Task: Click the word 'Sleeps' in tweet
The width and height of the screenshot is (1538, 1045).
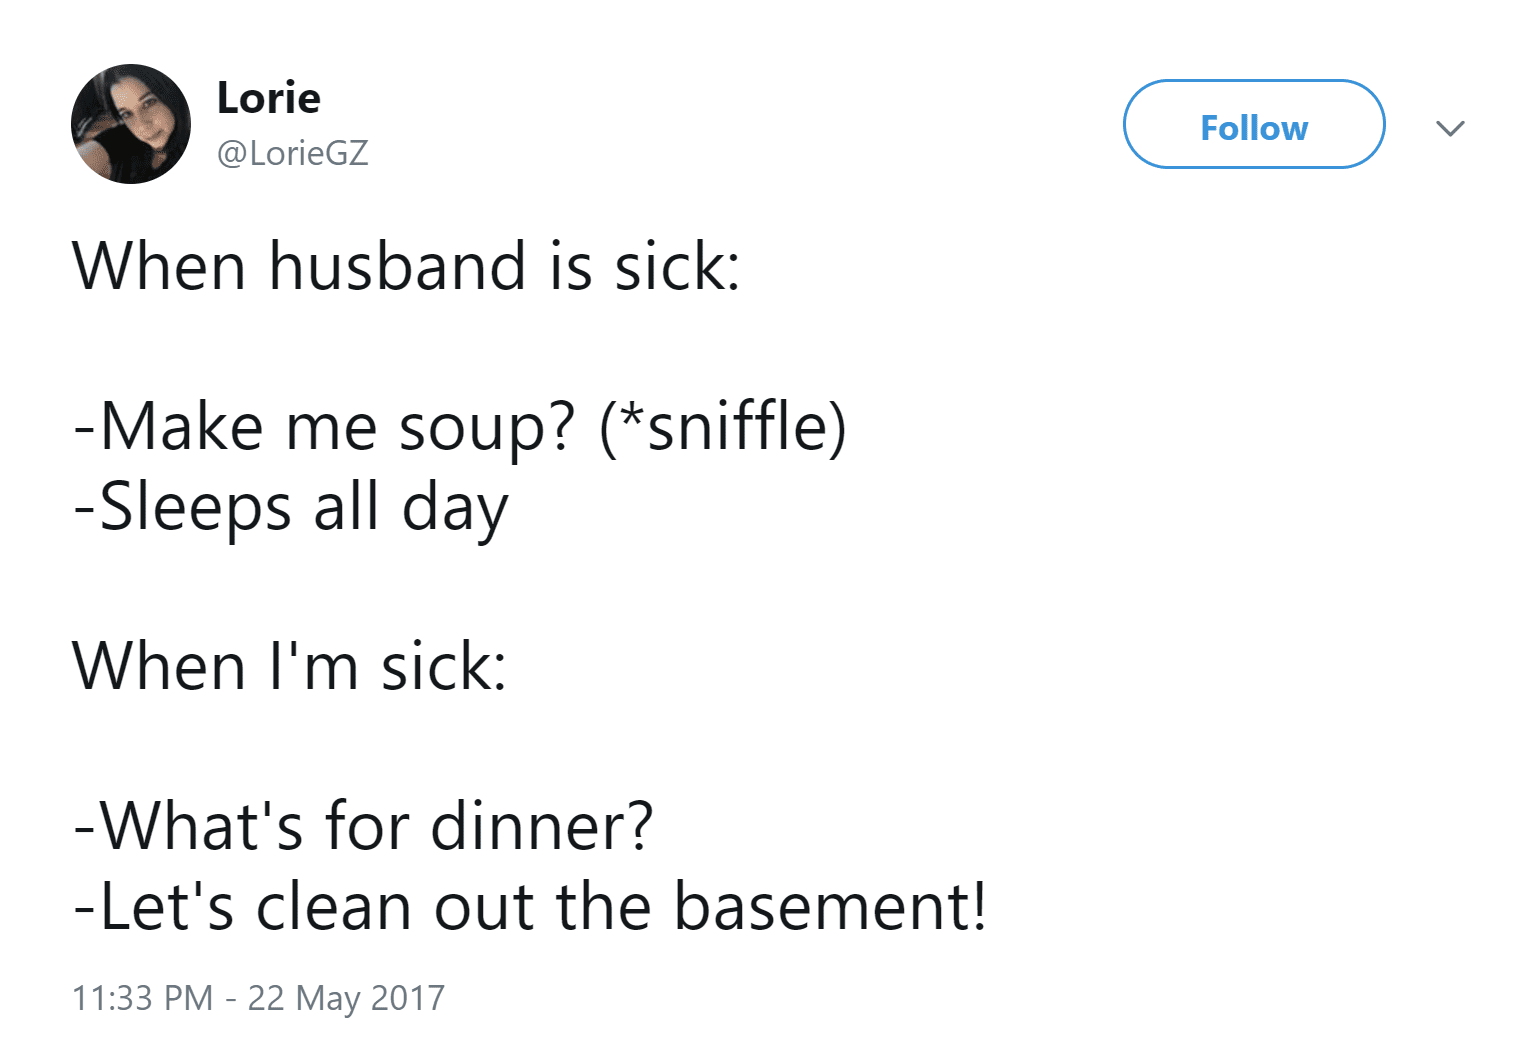Action: point(196,507)
